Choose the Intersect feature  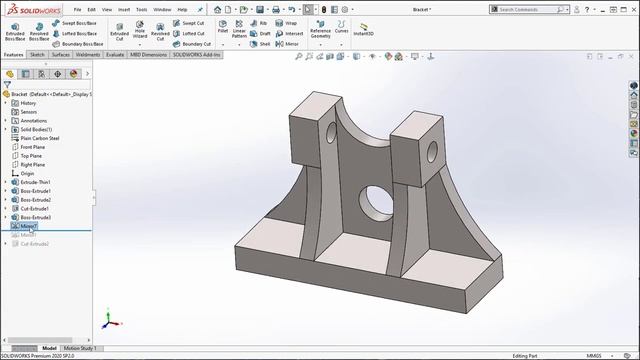click(289, 33)
